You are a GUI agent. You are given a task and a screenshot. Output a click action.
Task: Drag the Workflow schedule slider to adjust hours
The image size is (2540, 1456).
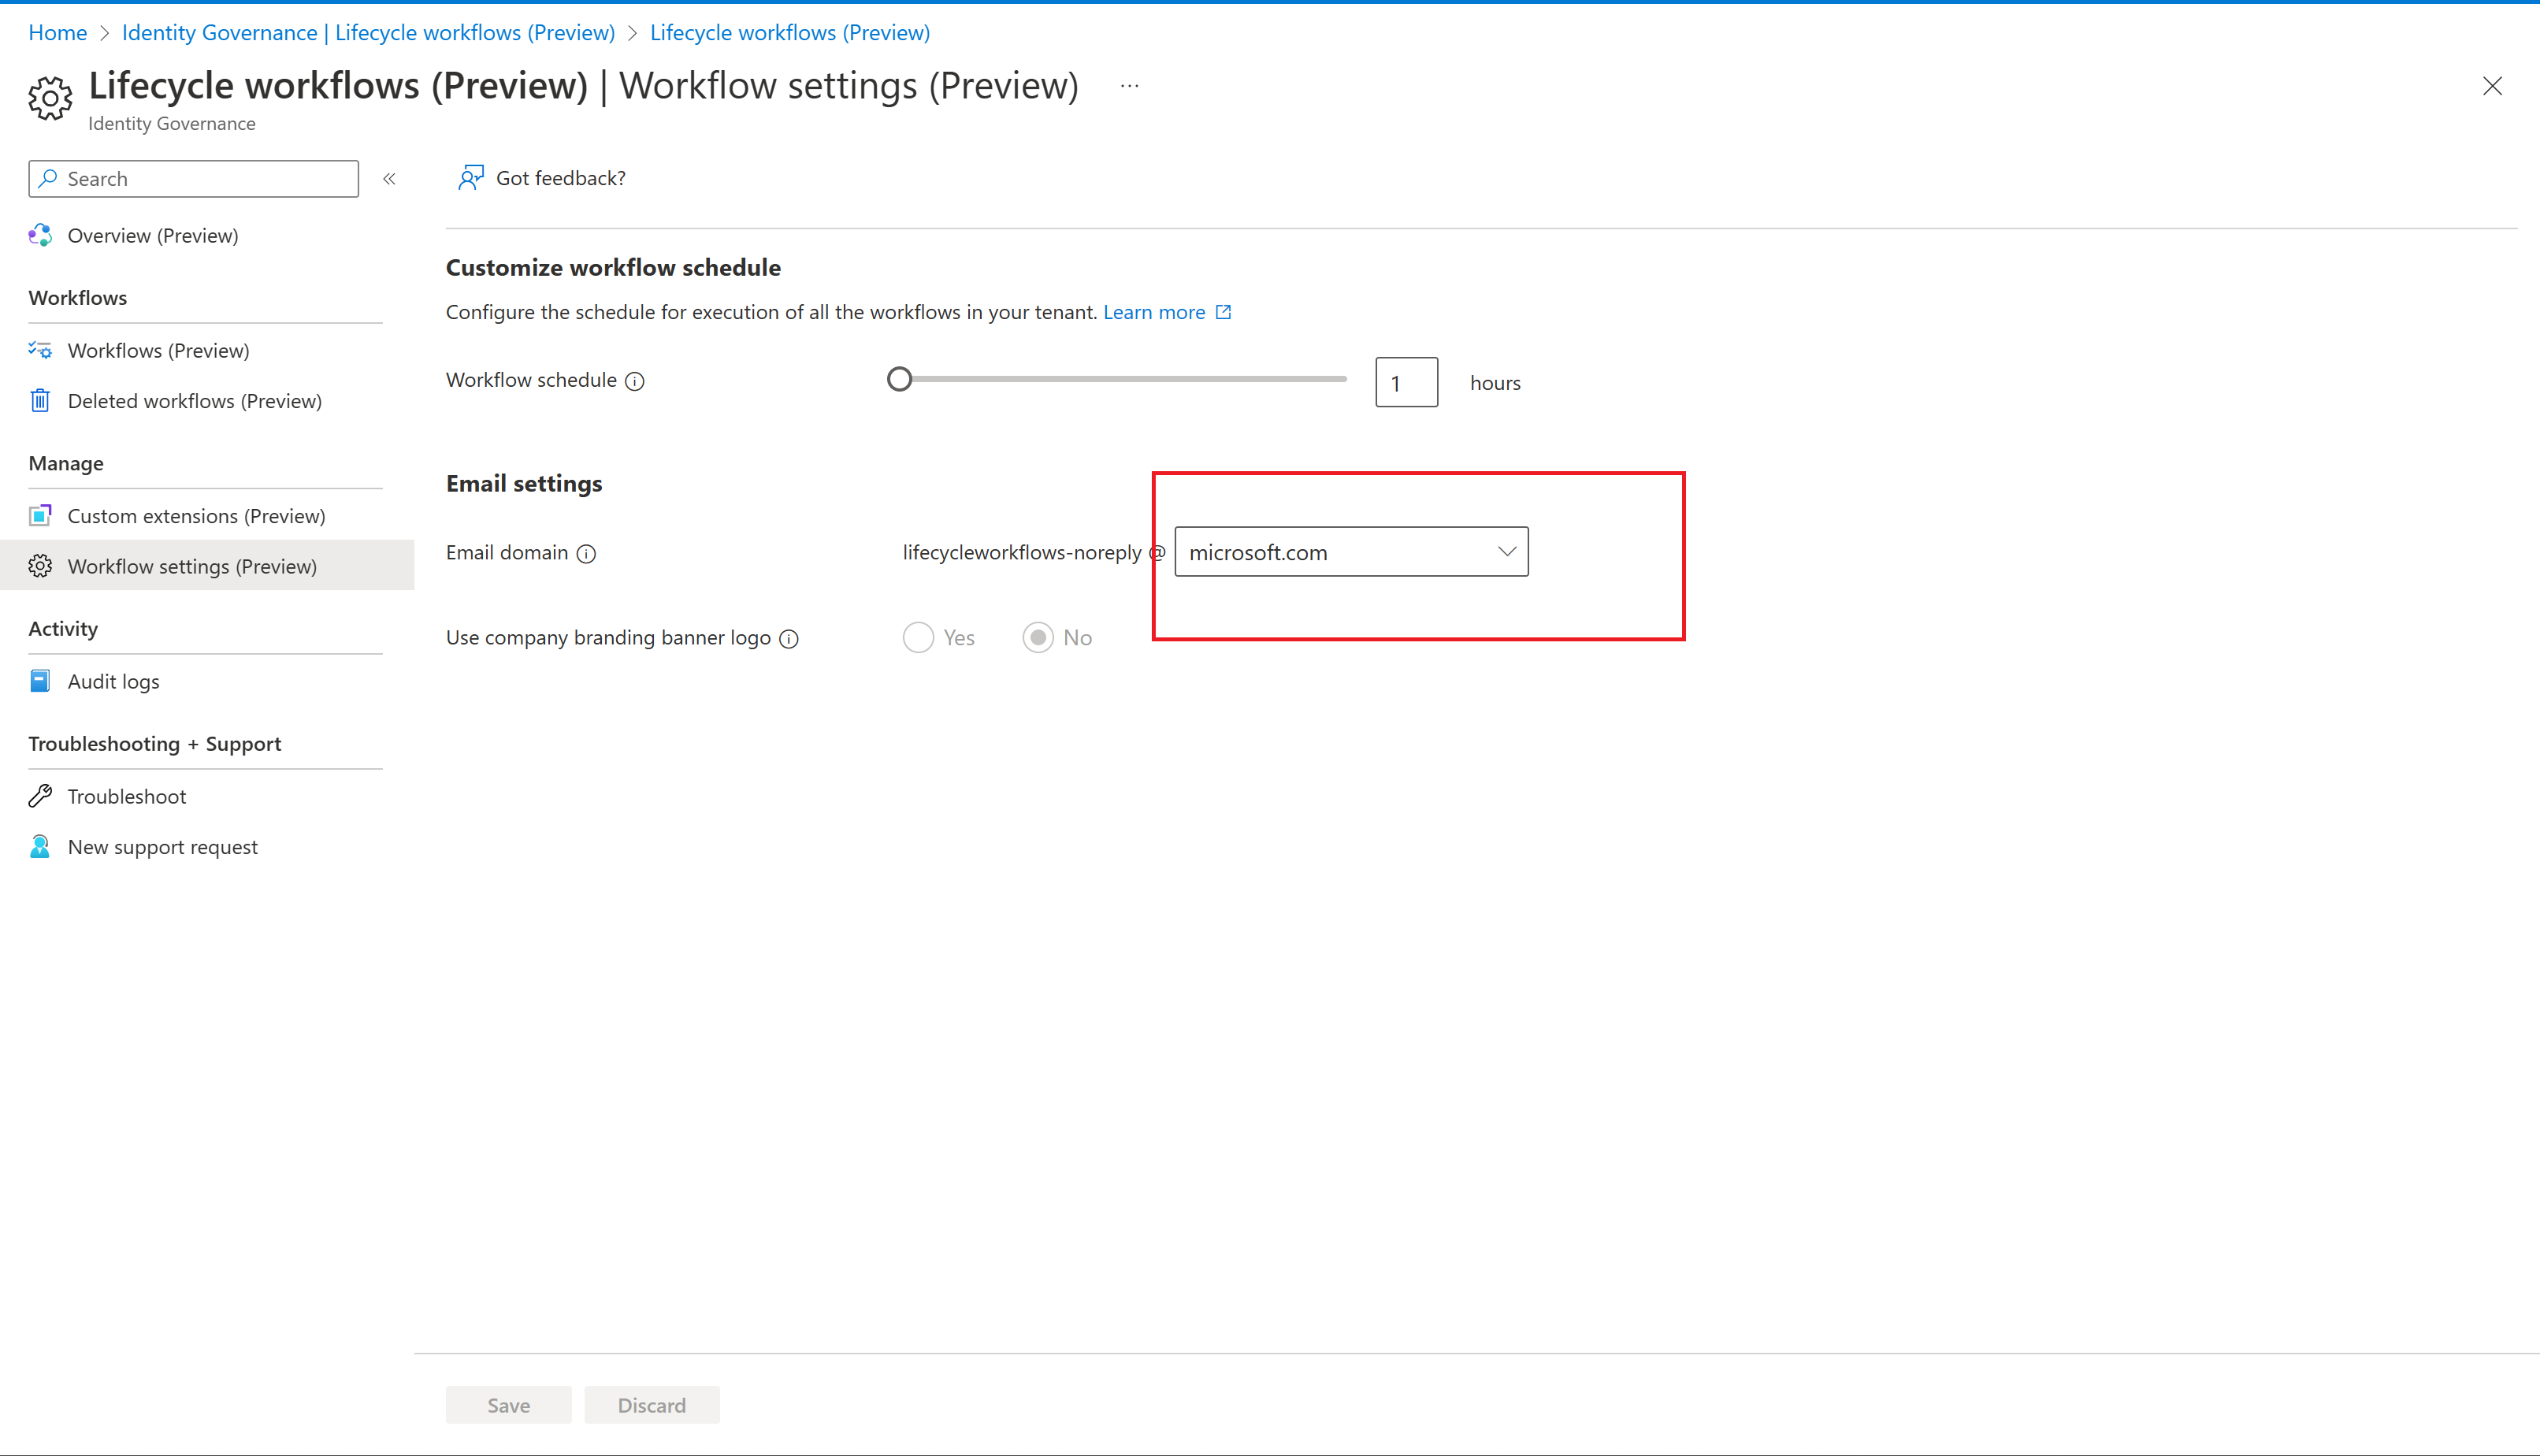pyautogui.click(x=901, y=378)
